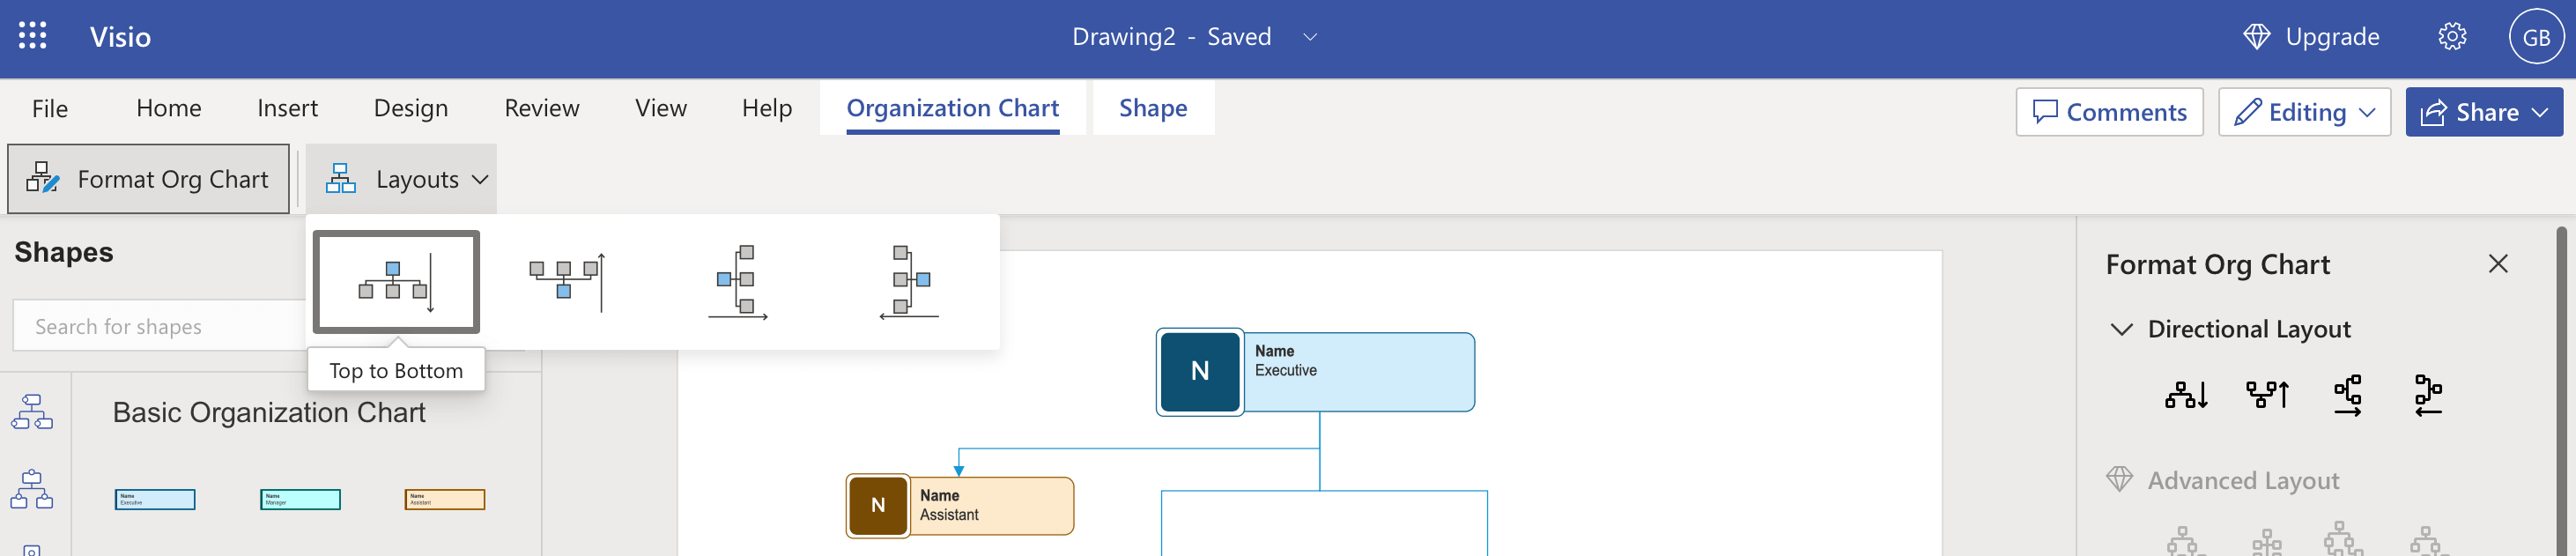Screen dimensions: 2576x556
Task: Click the Format Org Chart button
Action: [x=148, y=179]
